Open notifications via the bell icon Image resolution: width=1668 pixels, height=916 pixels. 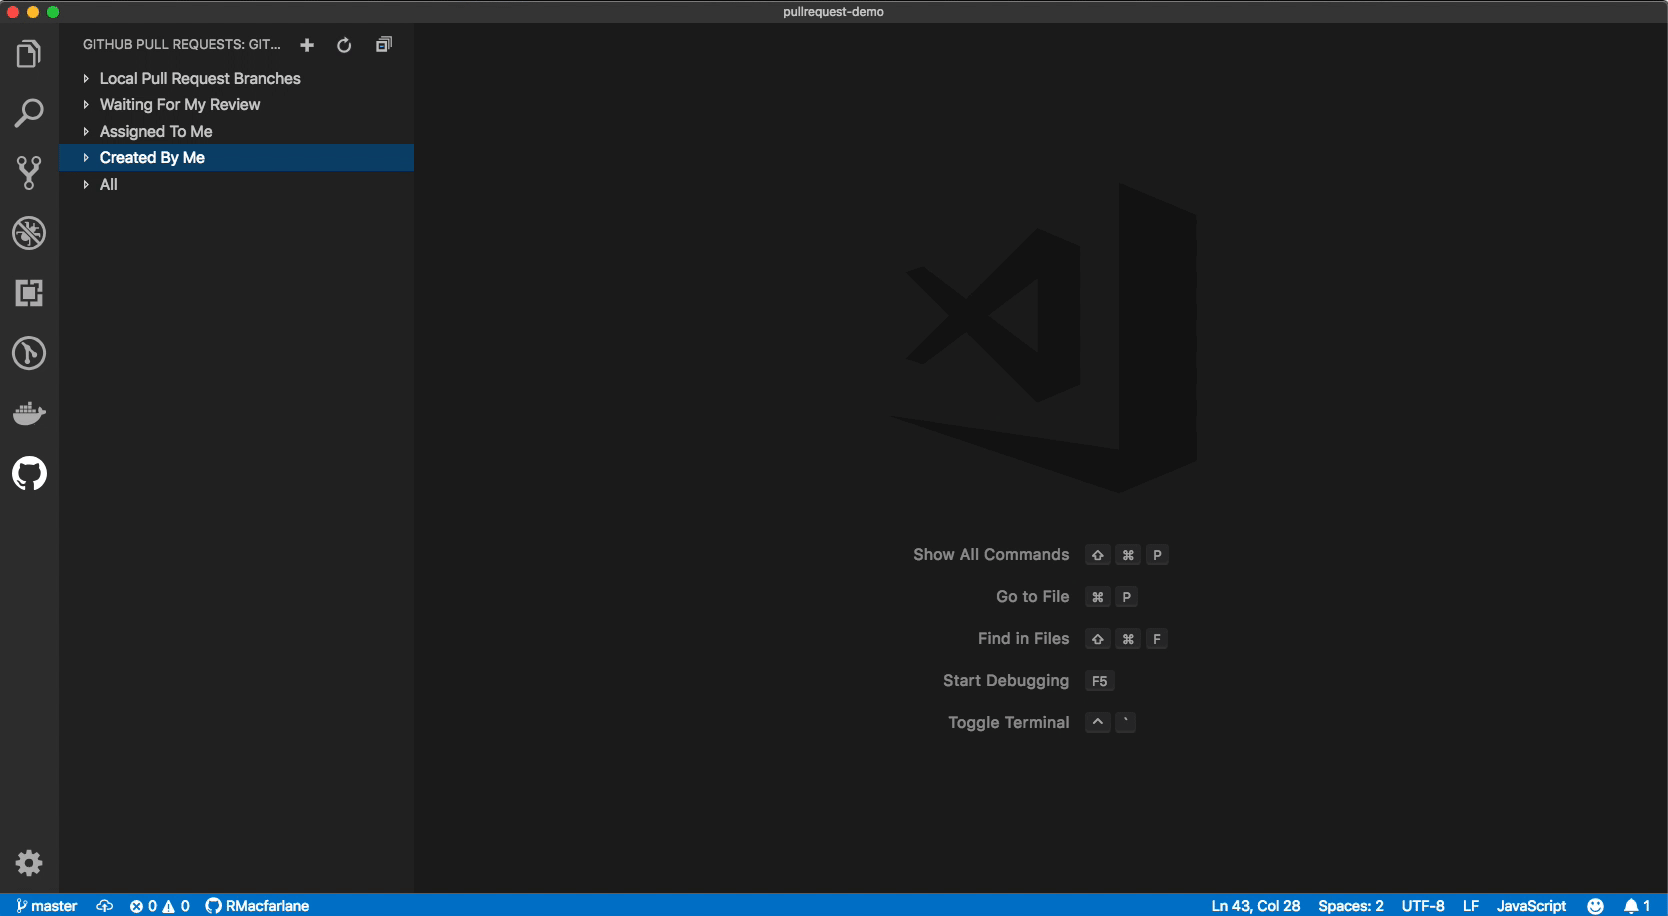coord(1631,906)
